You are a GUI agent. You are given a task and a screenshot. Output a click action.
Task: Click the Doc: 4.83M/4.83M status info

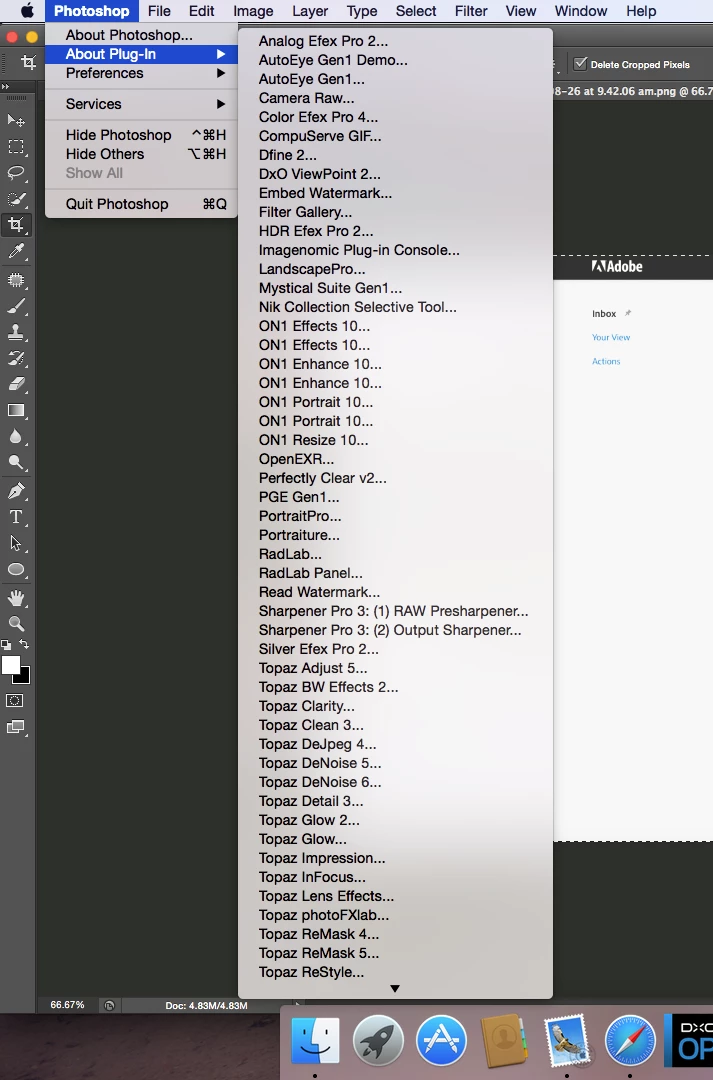coord(206,1006)
